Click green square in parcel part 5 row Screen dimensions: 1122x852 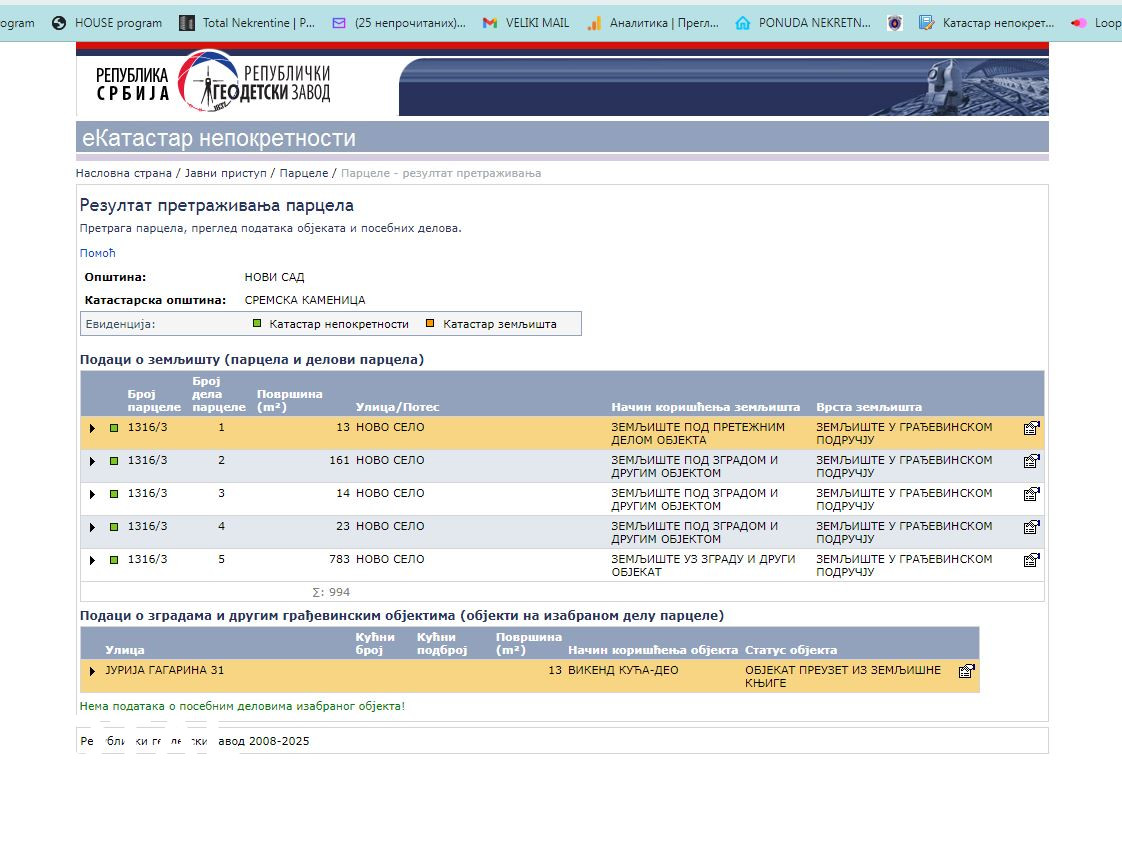tap(114, 559)
